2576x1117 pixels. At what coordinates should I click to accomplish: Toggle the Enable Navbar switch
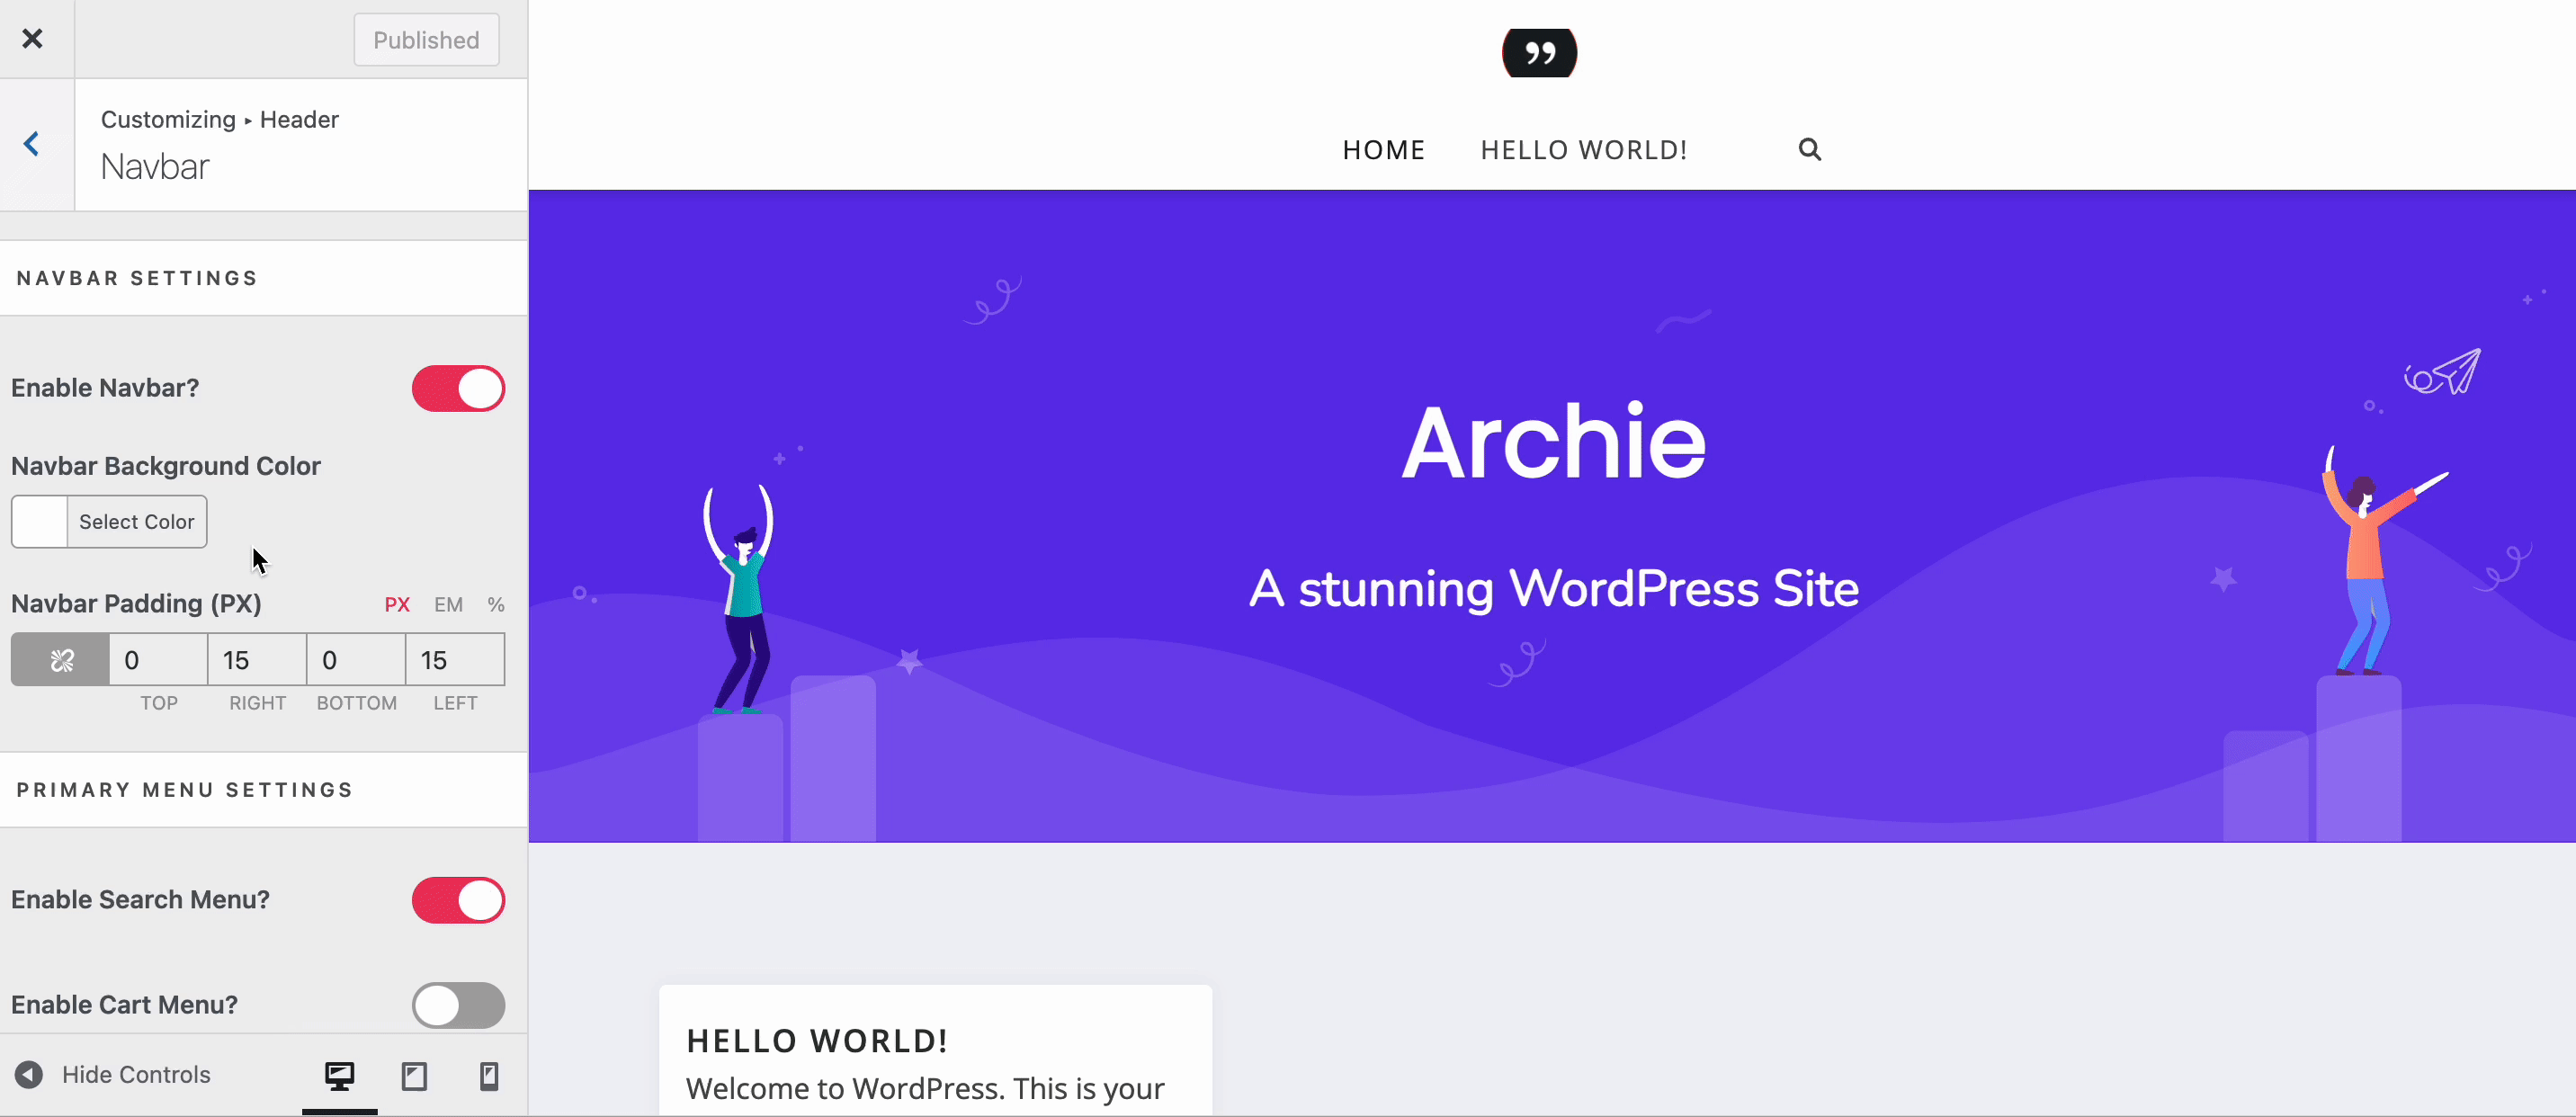coord(459,386)
